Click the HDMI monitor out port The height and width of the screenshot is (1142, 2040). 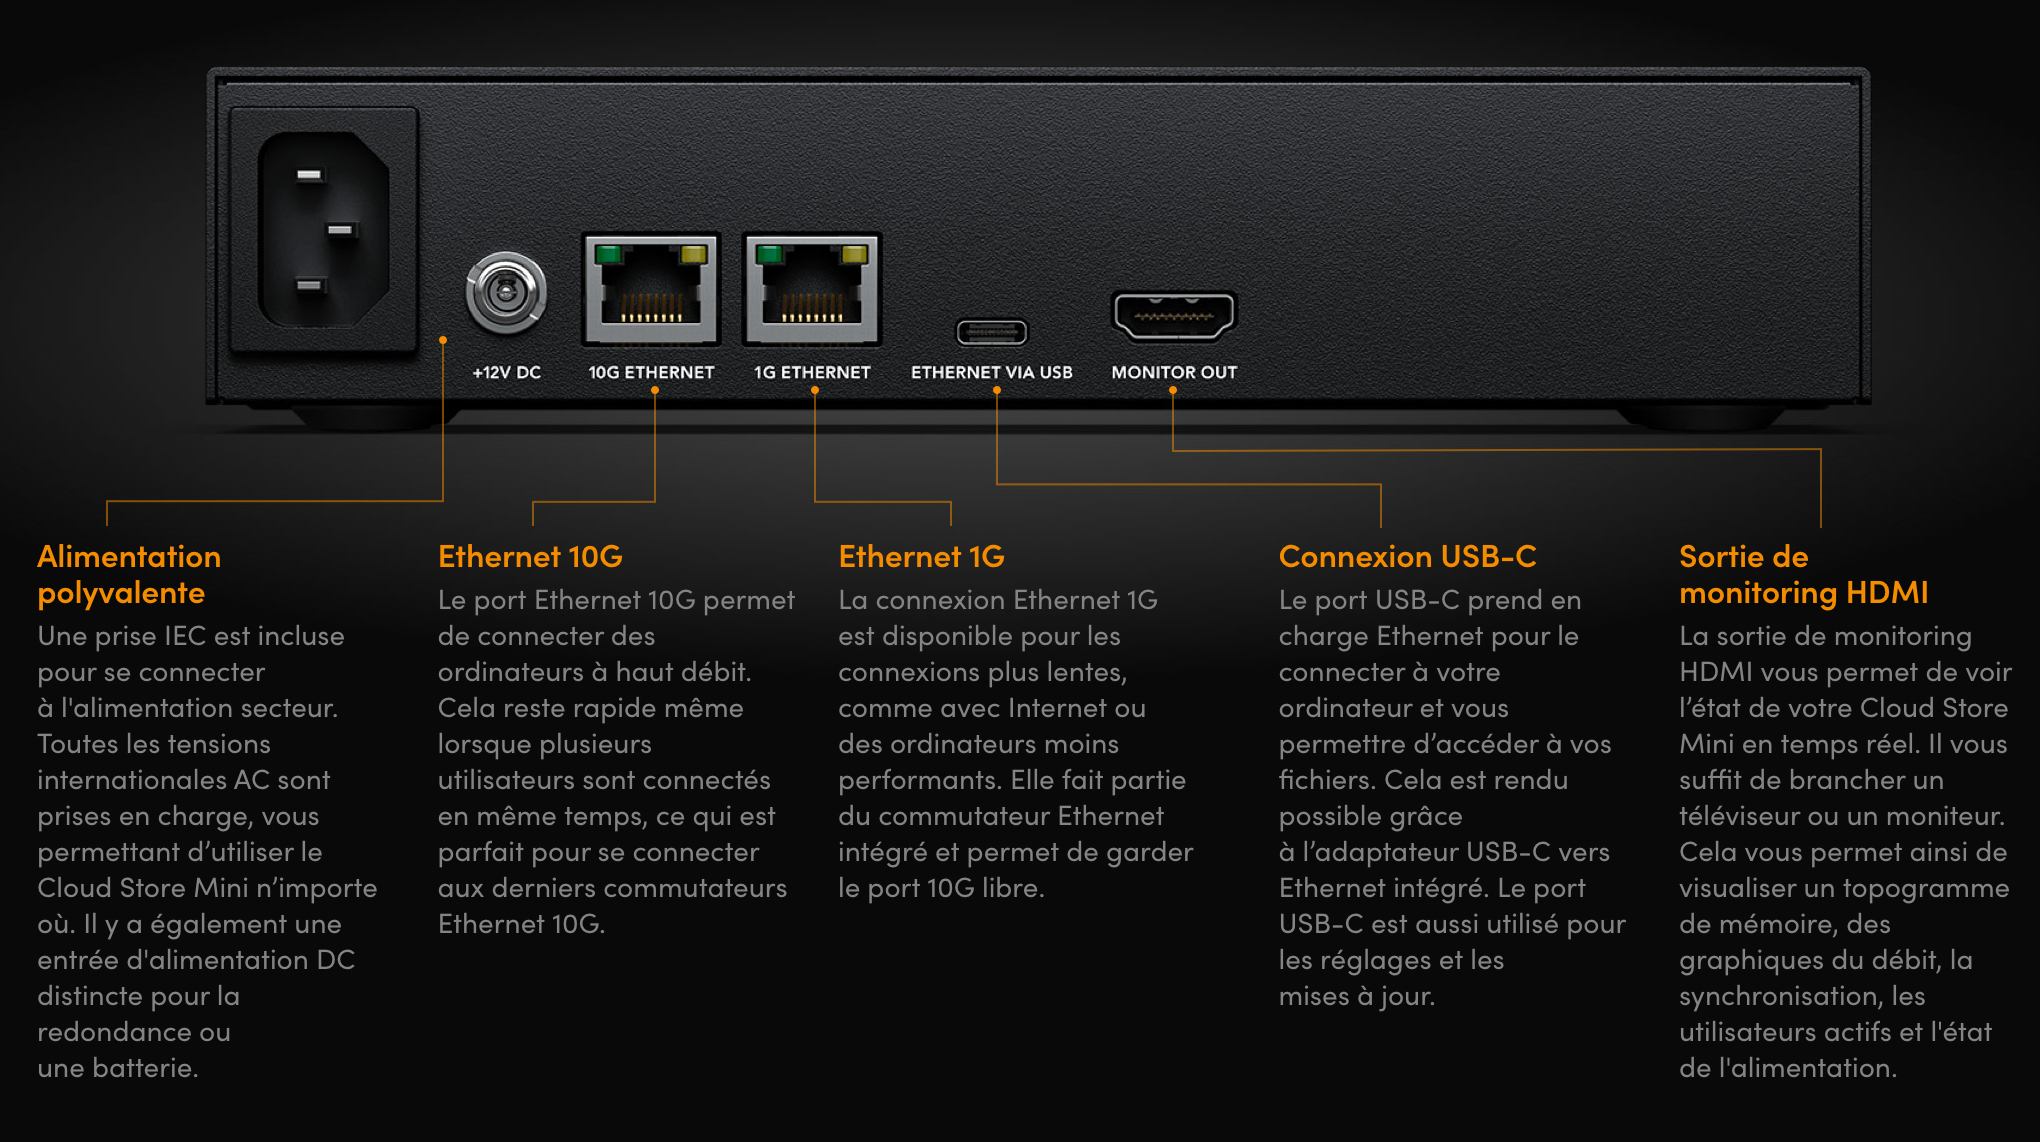pos(1174,316)
